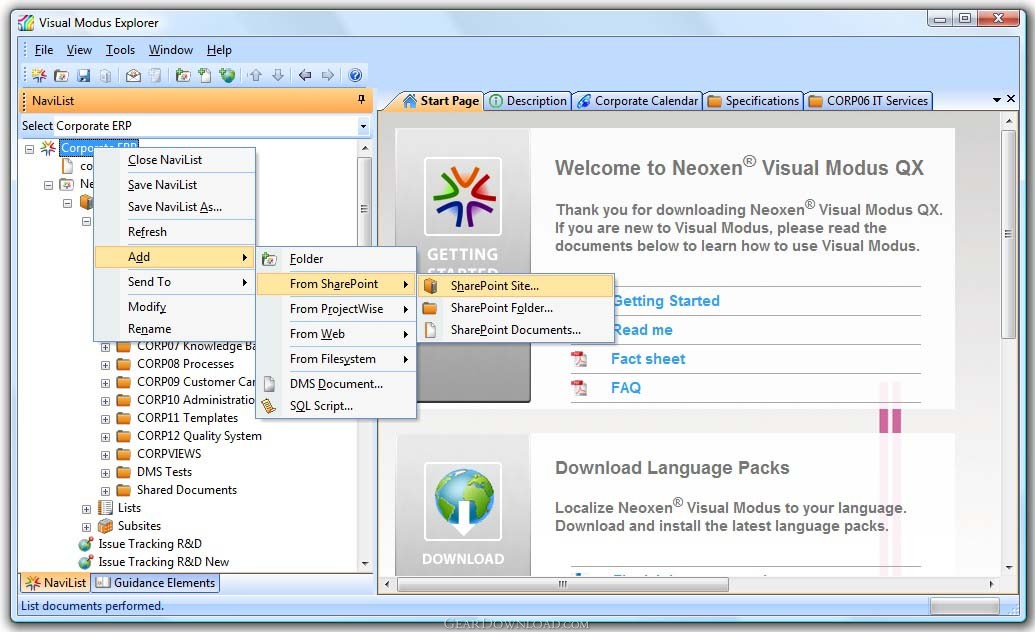The height and width of the screenshot is (632, 1035).
Task: Expand the CORP08 Processes node
Action: (x=105, y=365)
